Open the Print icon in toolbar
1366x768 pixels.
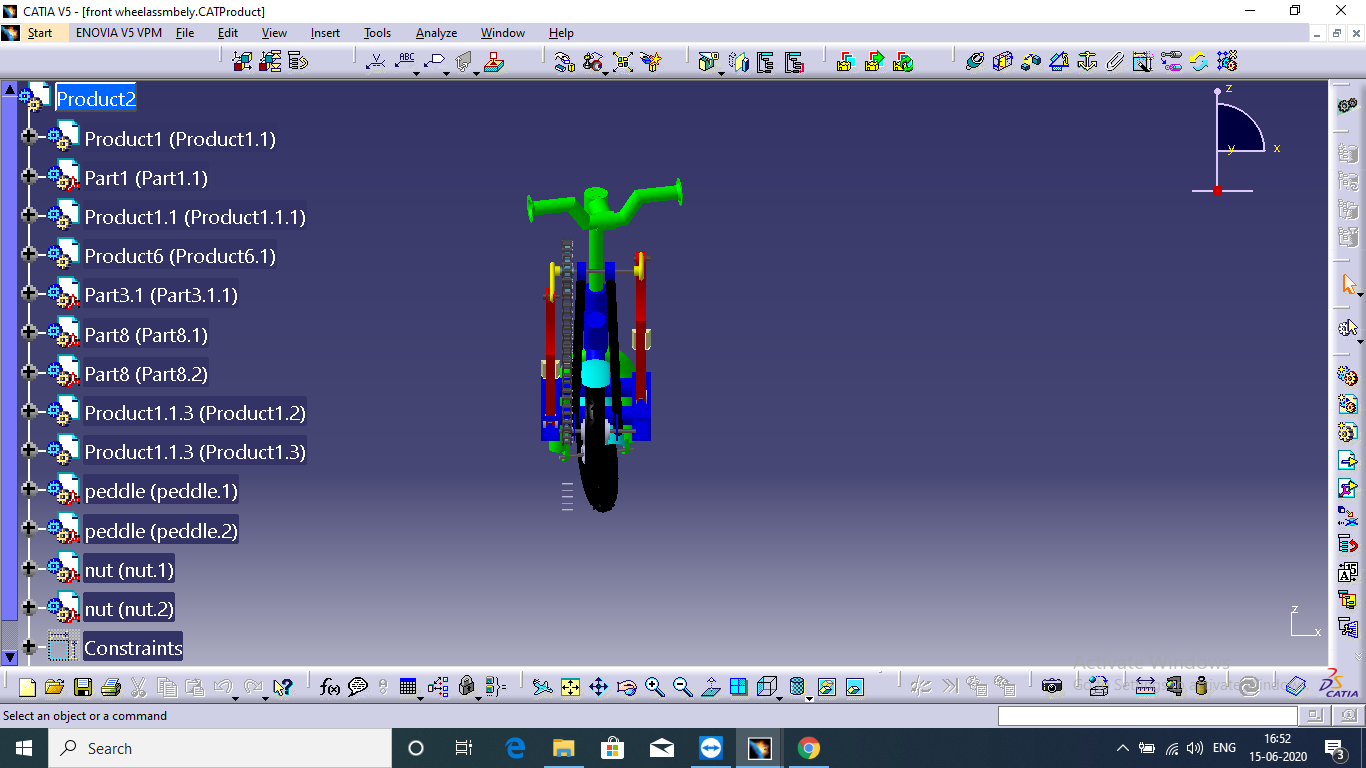click(111, 687)
